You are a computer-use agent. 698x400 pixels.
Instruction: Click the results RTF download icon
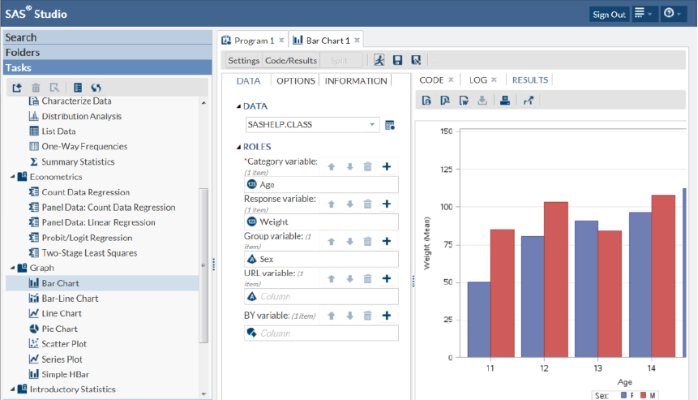463,100
